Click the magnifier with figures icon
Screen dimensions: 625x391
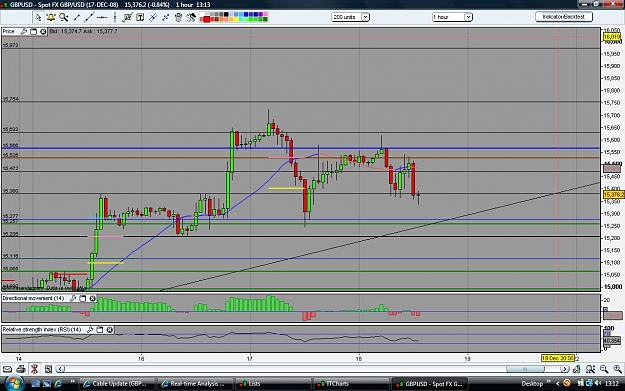tap(590, 369)
